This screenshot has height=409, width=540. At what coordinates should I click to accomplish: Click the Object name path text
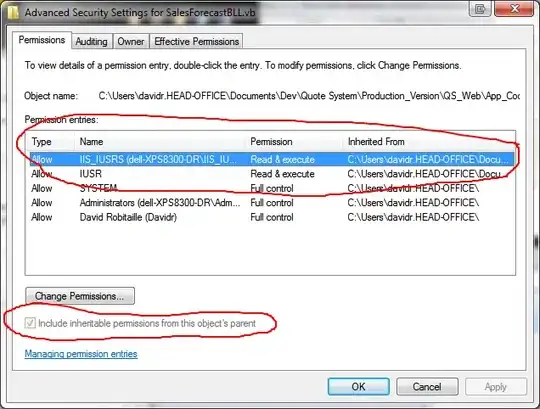tap(309, 96)
